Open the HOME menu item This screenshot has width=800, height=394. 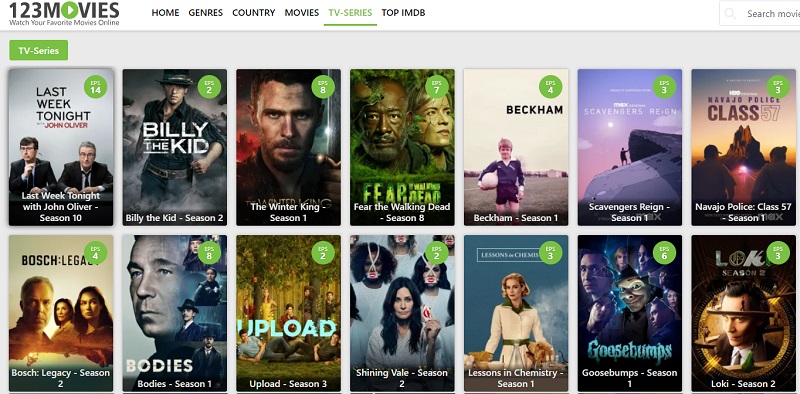click(165, 13)
